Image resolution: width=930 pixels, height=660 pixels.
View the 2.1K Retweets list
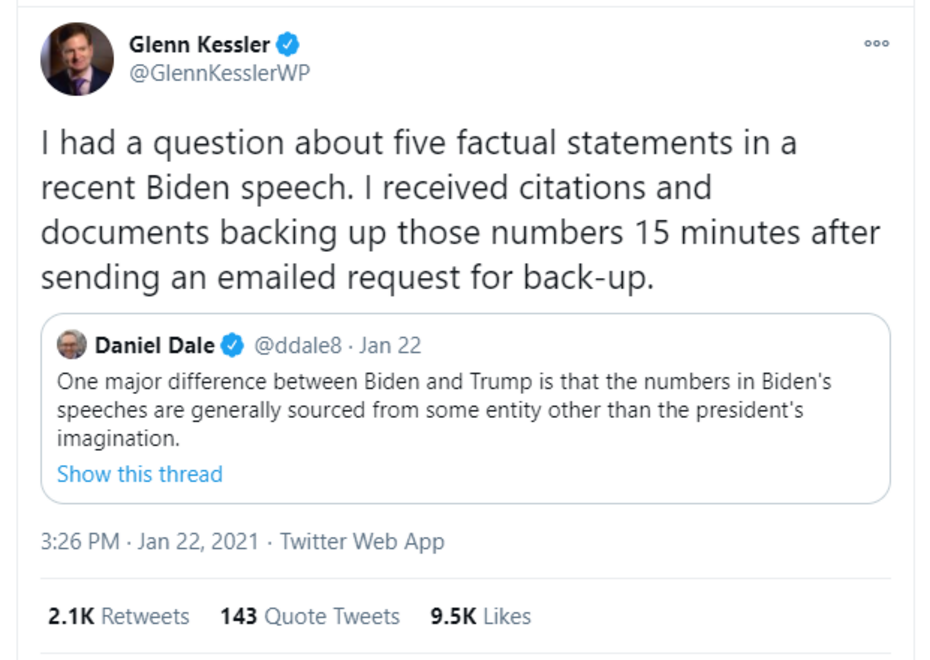[x=118, y=616]
